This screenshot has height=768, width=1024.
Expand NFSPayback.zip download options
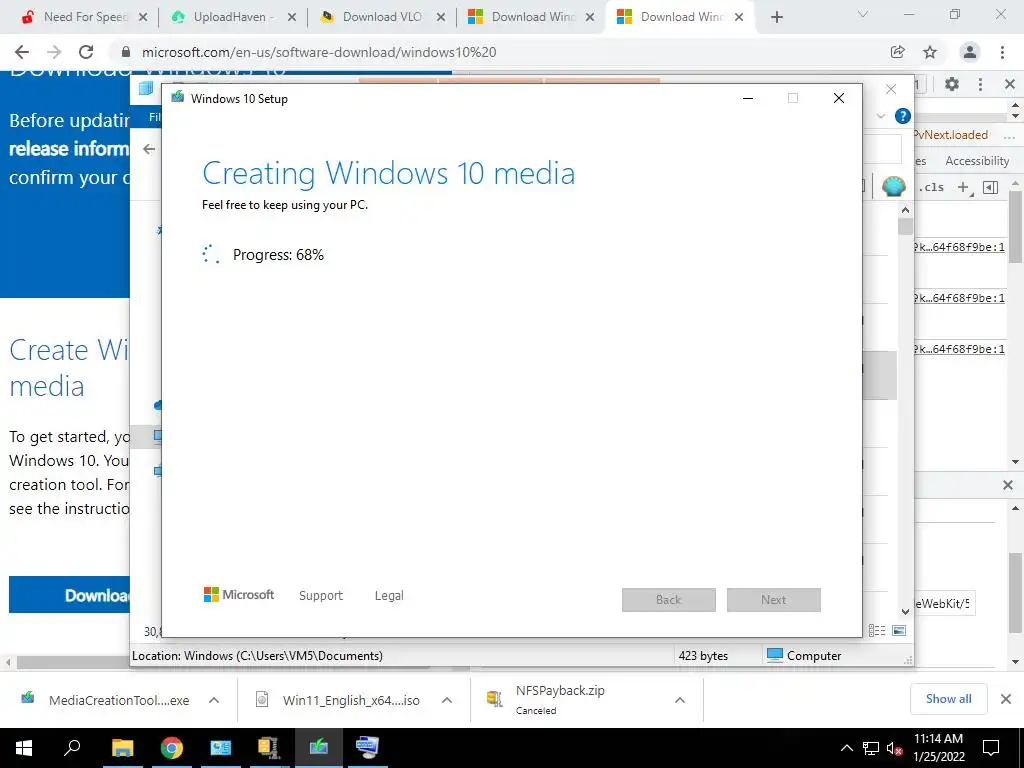pyautogui.click(x=680, y=700)
